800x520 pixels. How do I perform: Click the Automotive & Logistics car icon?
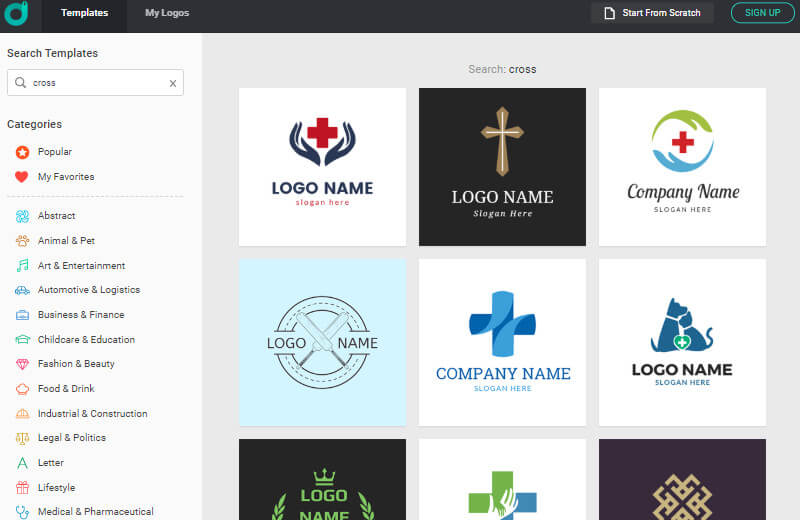22,290
